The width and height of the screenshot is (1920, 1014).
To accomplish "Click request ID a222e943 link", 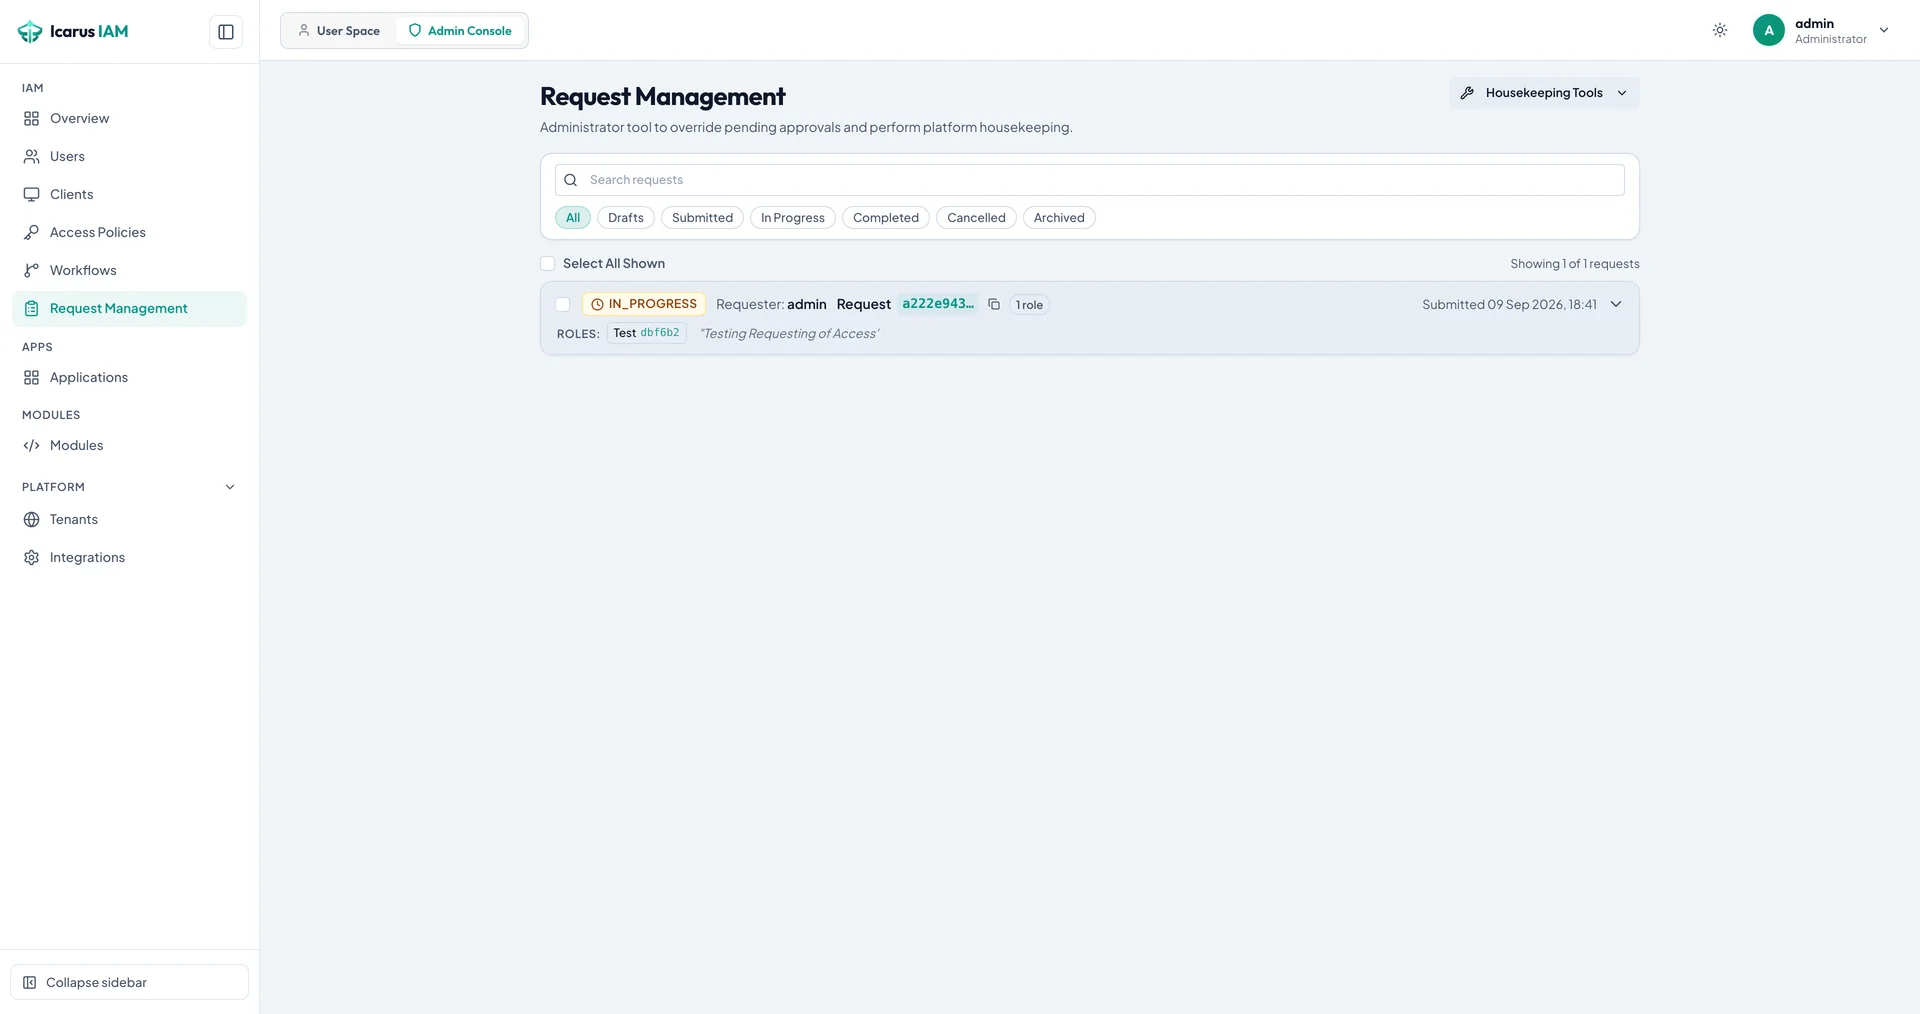I will coord(938,304).
